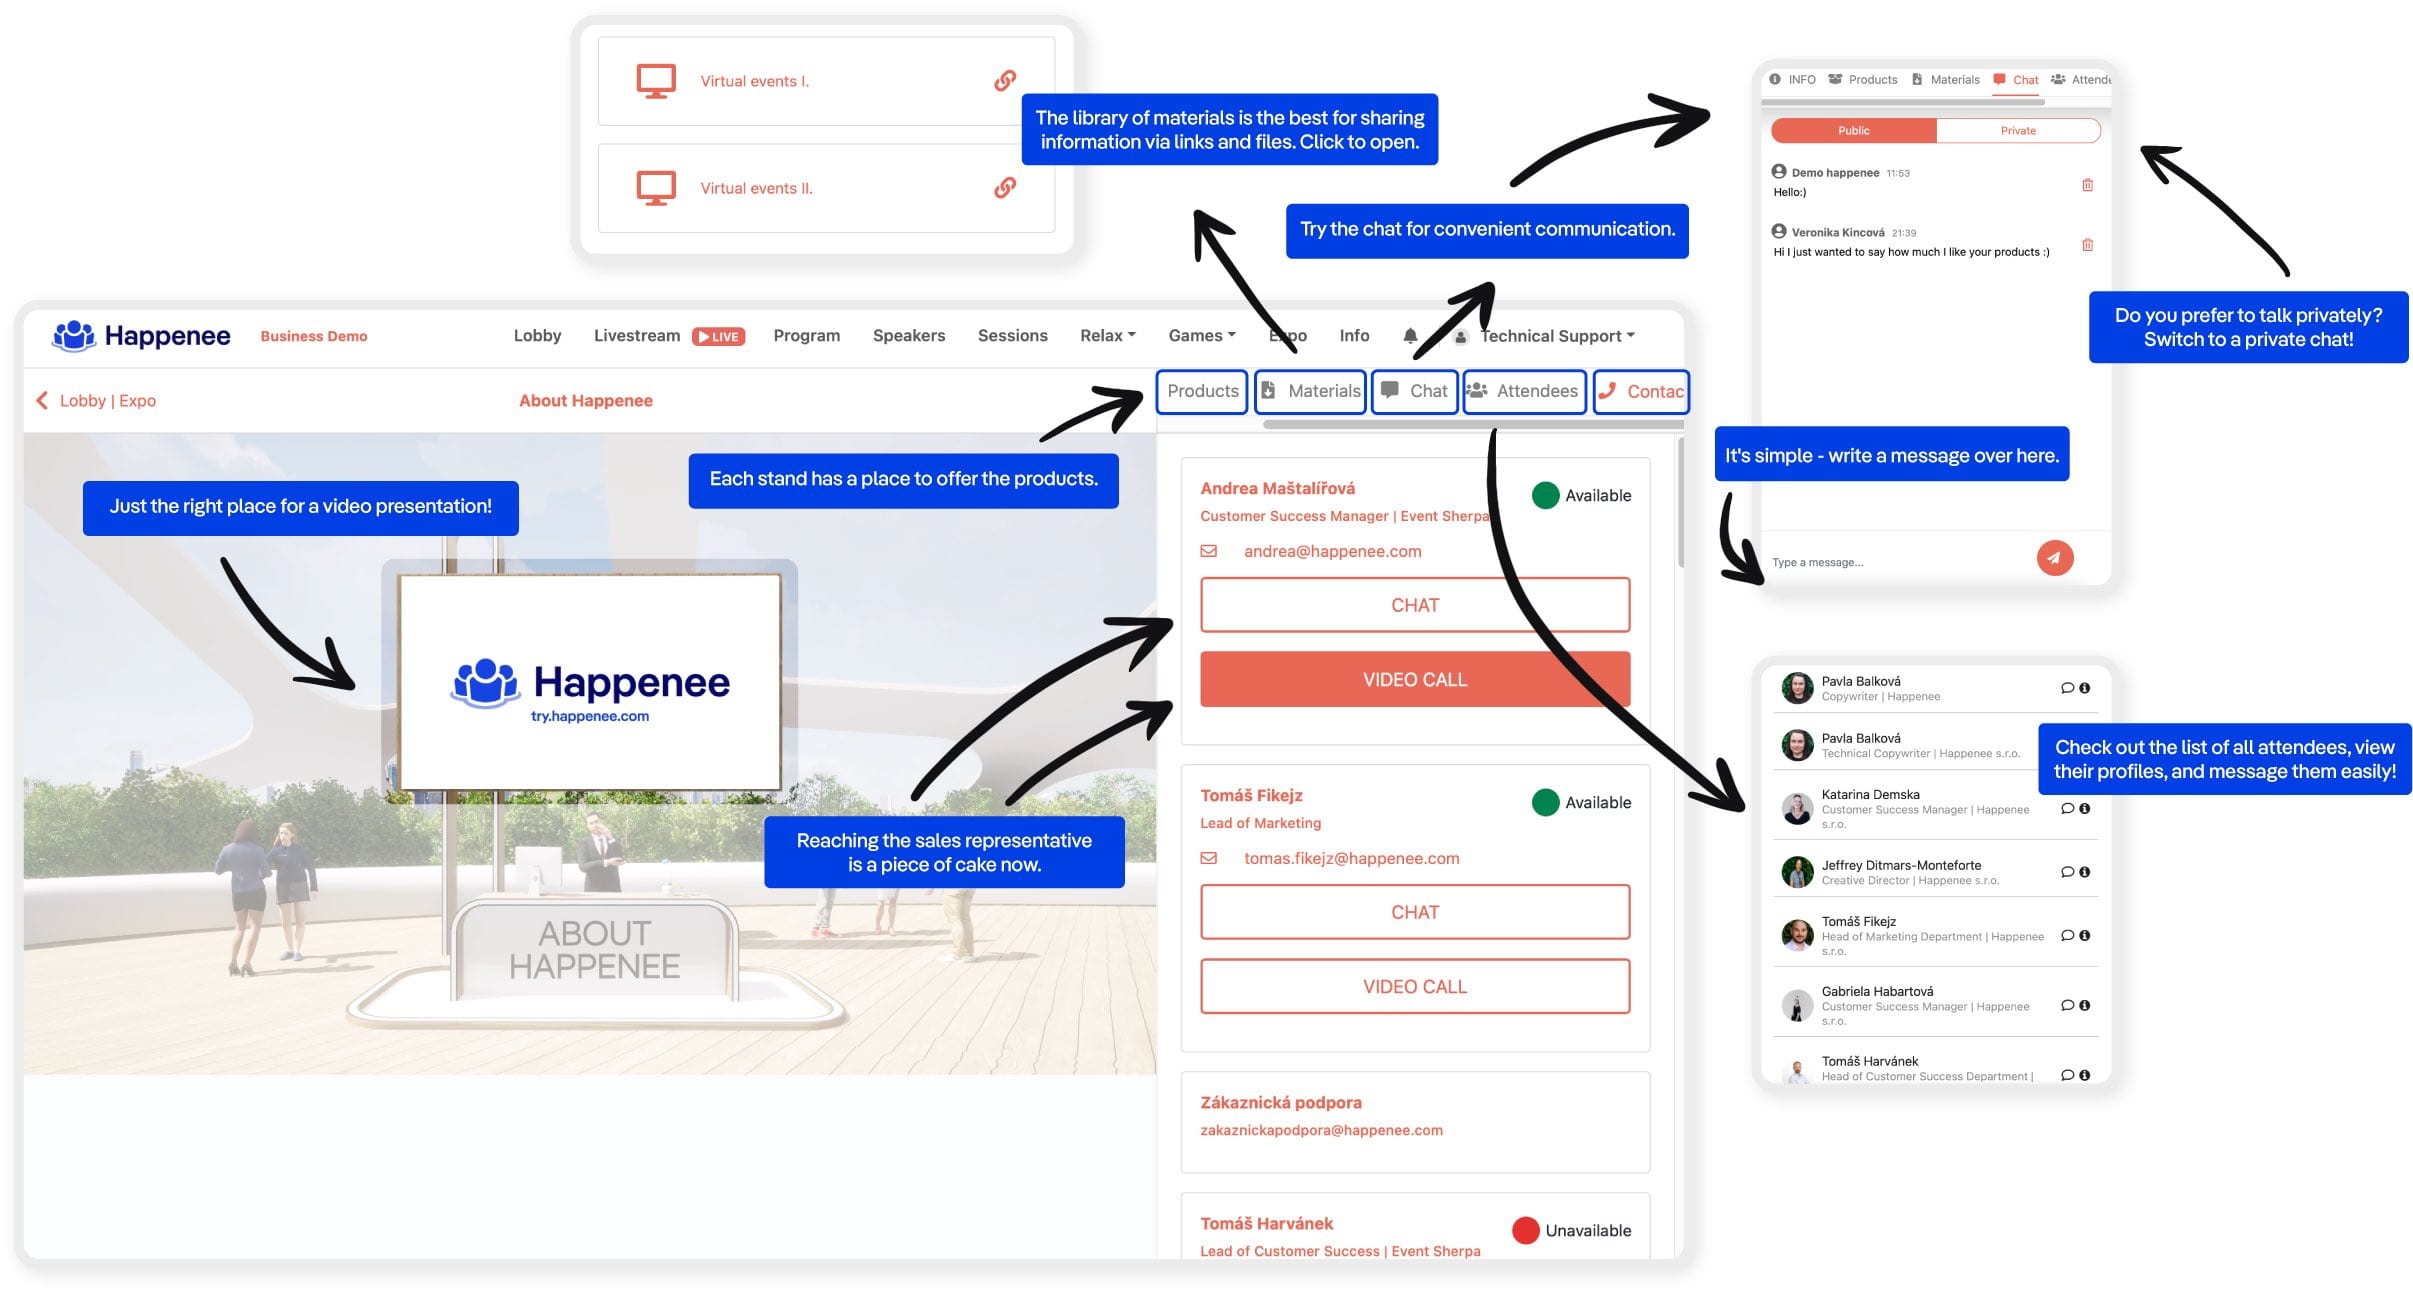The image size is (2413, 1293).
Task: Start CHAT with Tomáš Fikejz
Action: pos(1415,912)
